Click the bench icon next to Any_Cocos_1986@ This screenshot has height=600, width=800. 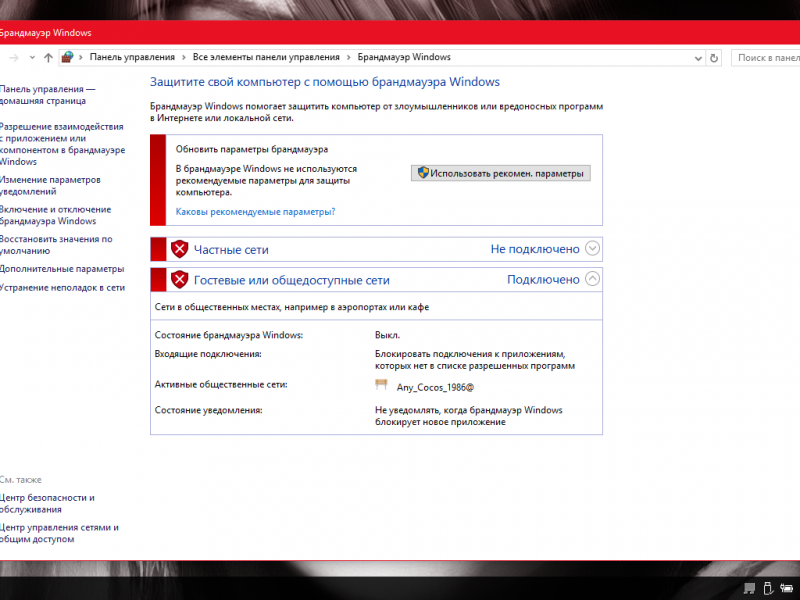pos(381,385)
